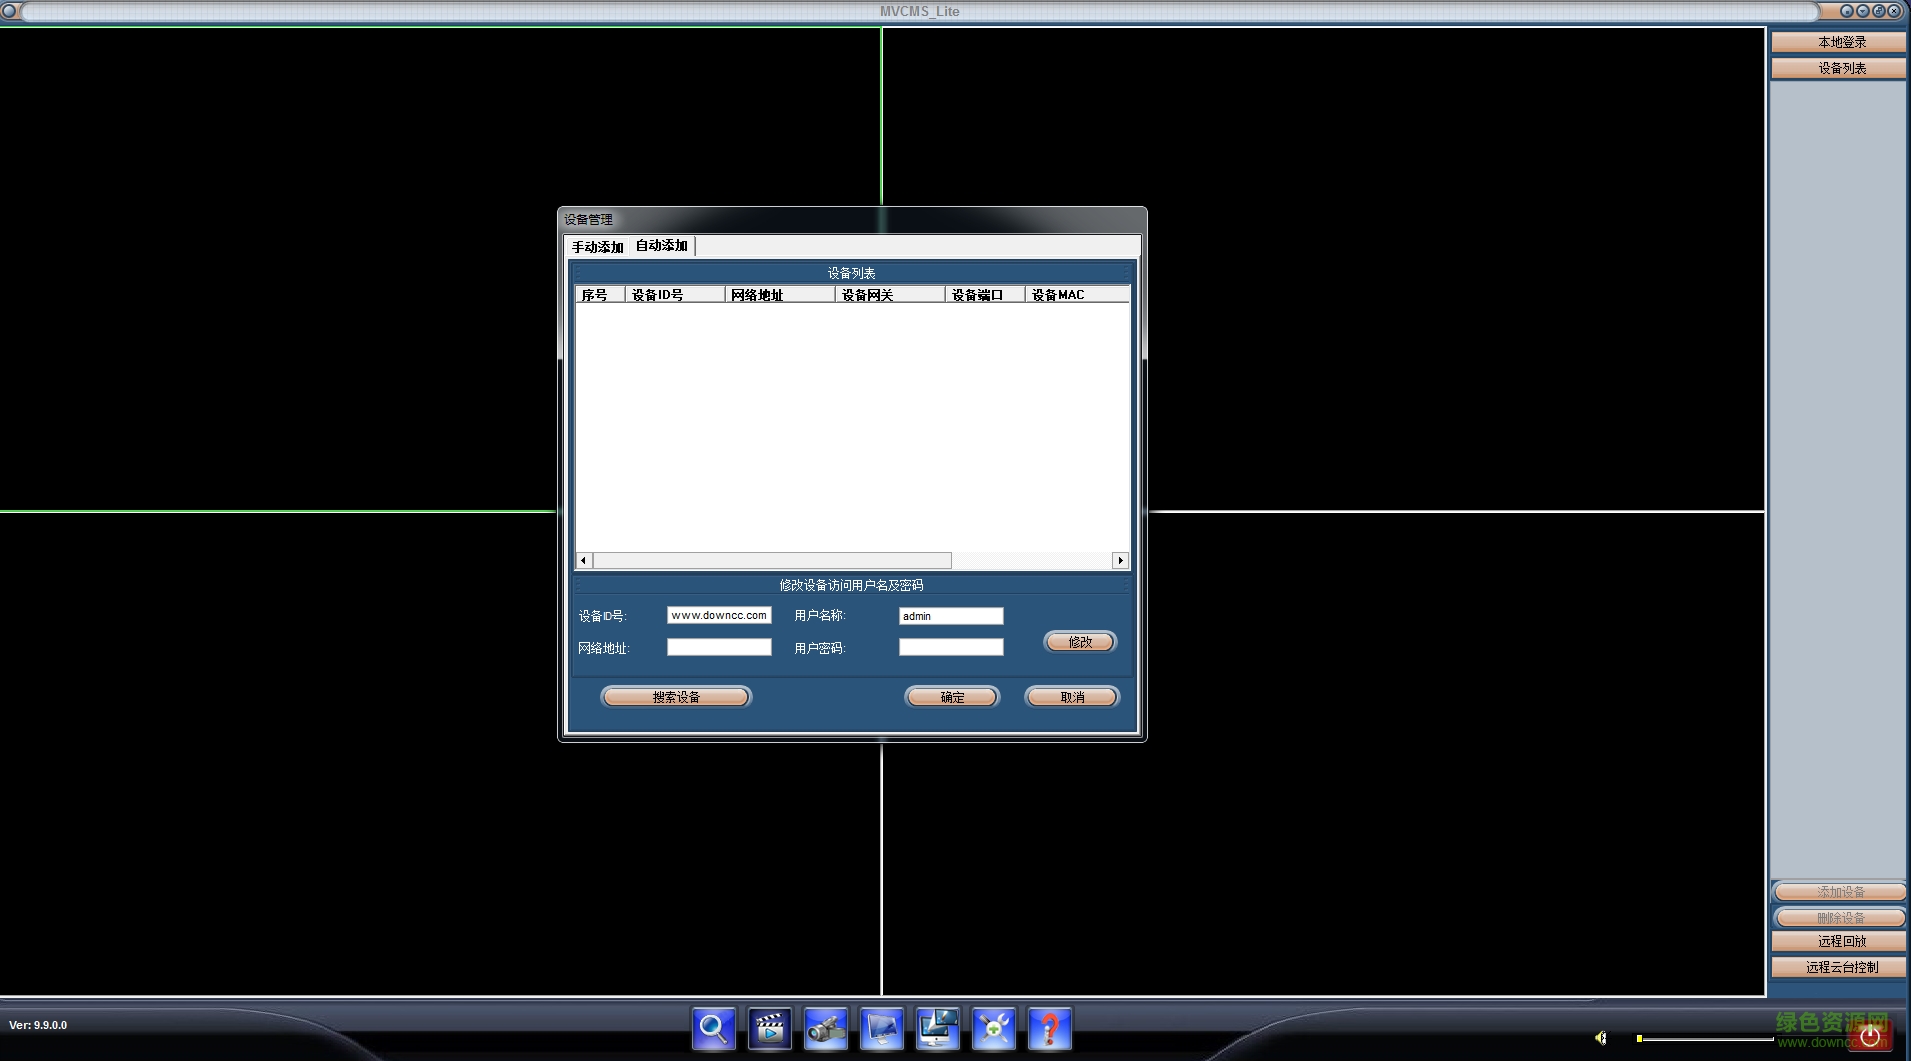Image resolution: width=1911 pixels, height=1061 pixels.
Task: Mute audio with the speaker icon
Action: pos(1600,1038)
